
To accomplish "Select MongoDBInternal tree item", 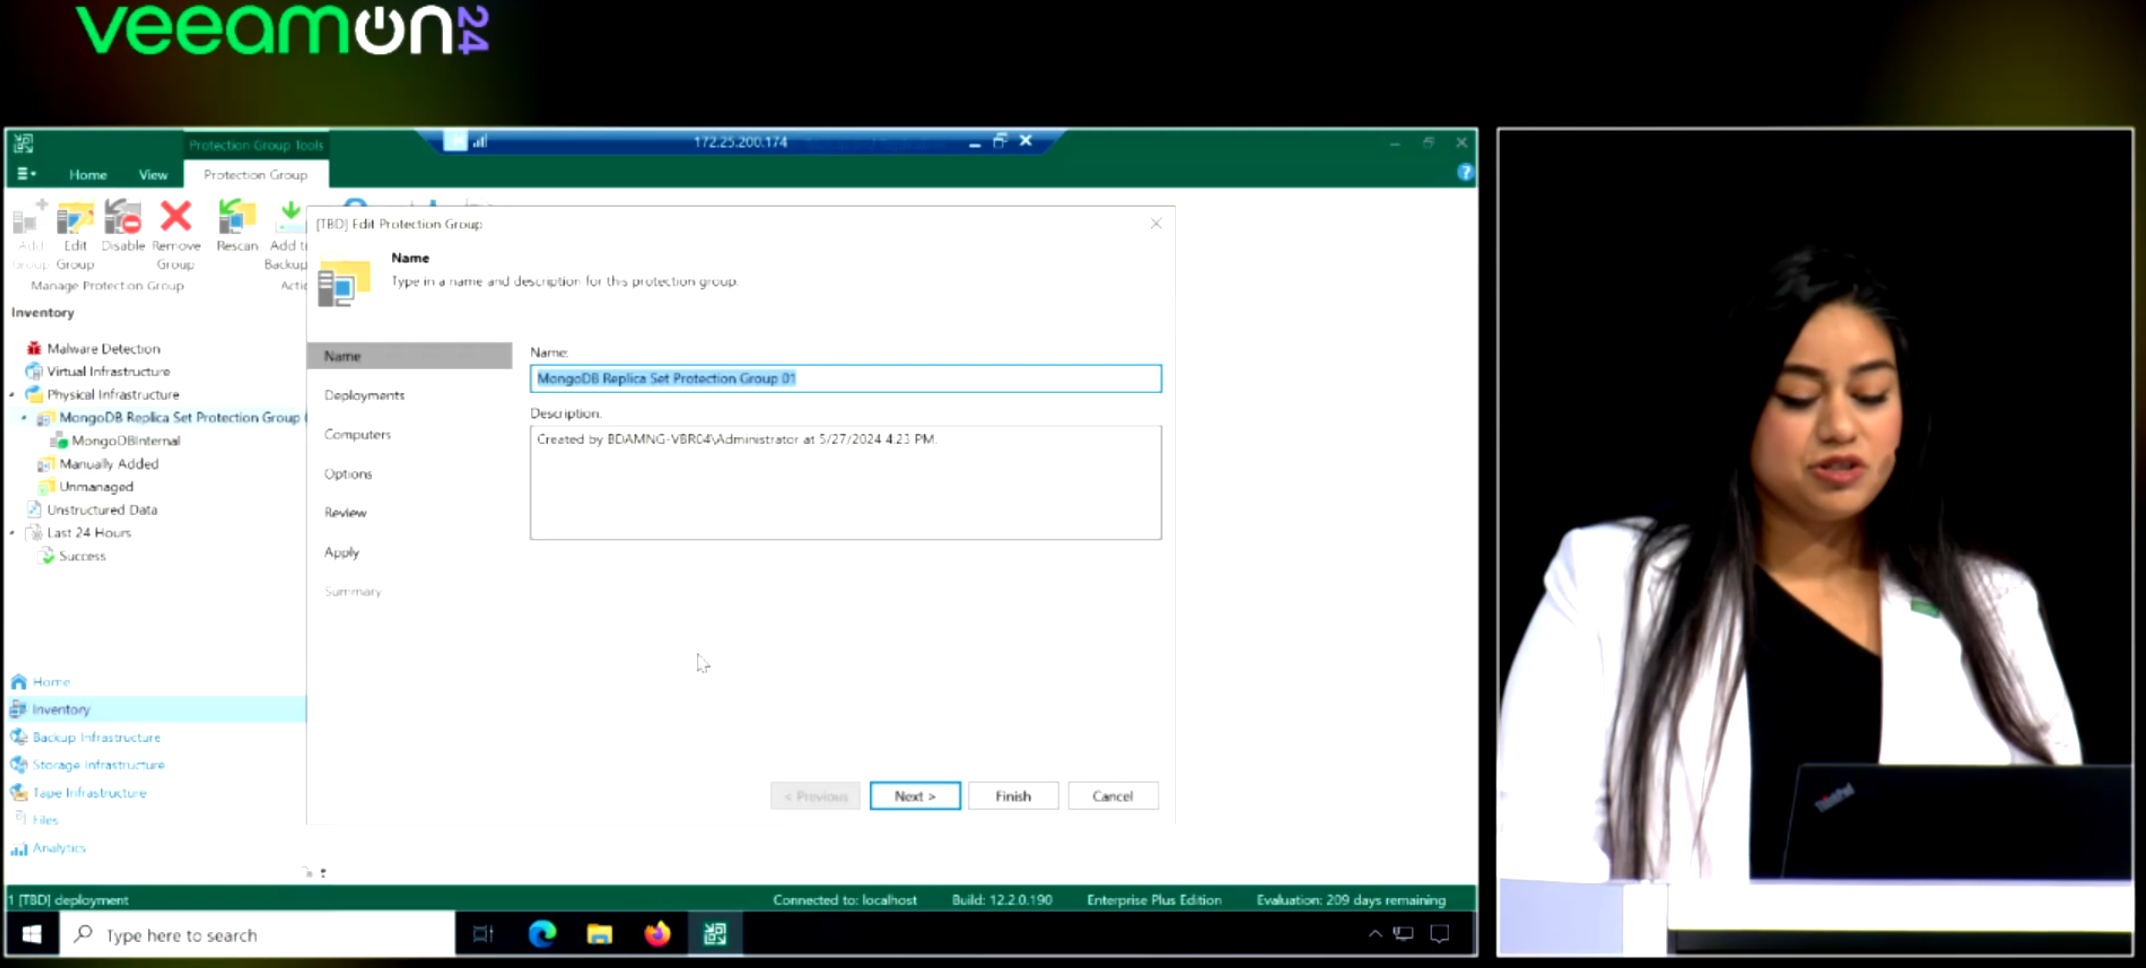I will click(x=125, y=440).
